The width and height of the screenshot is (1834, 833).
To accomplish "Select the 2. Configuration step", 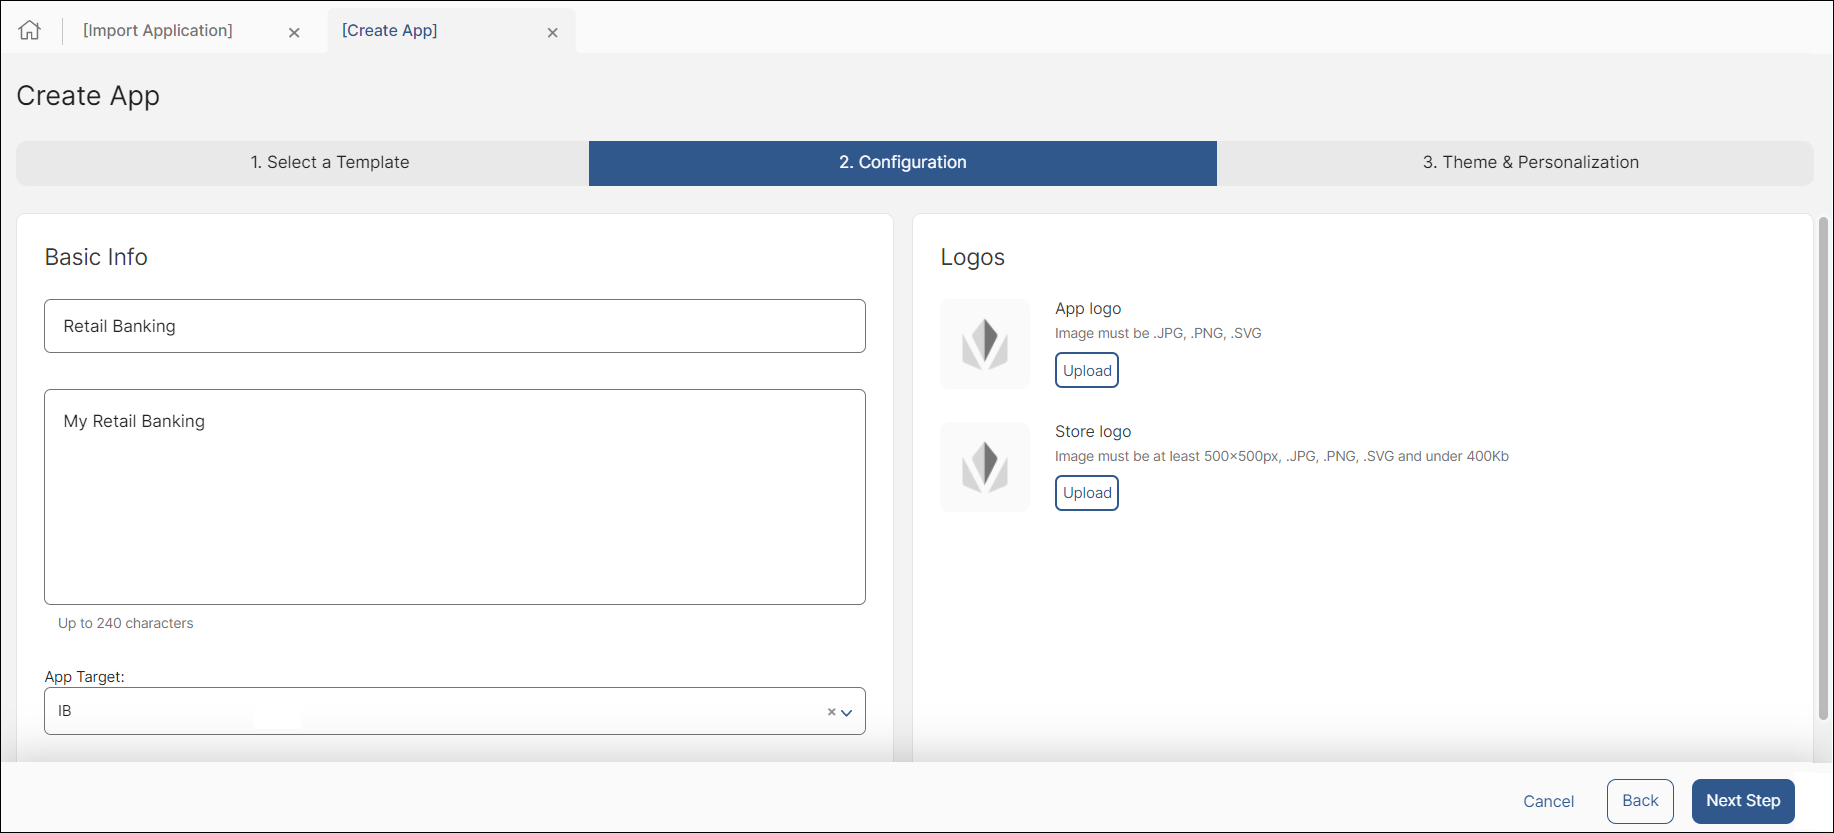I will tap(902, 162).
